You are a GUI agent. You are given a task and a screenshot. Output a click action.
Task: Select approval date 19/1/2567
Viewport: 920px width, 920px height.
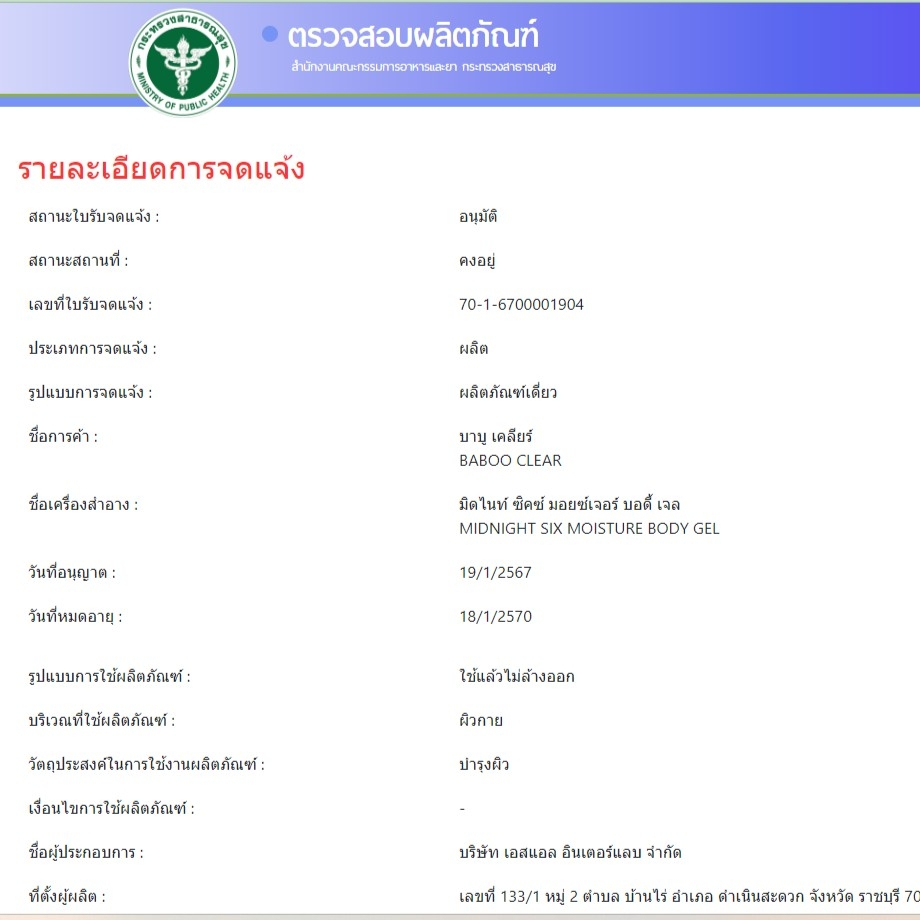(x=495, y=573)
